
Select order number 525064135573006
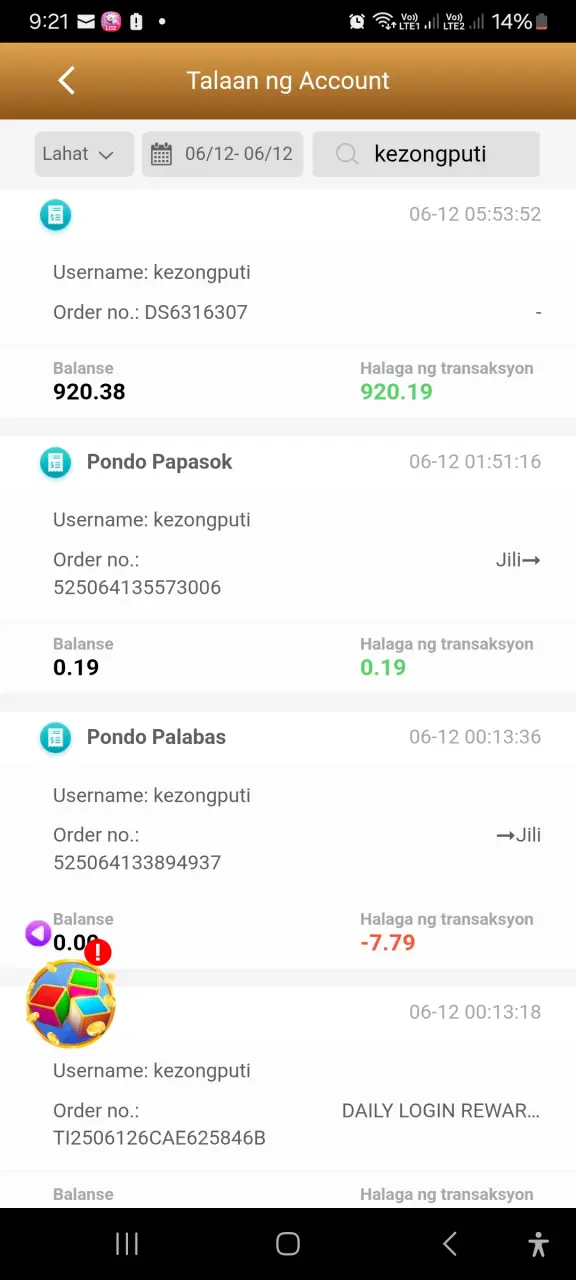(137, 587)
